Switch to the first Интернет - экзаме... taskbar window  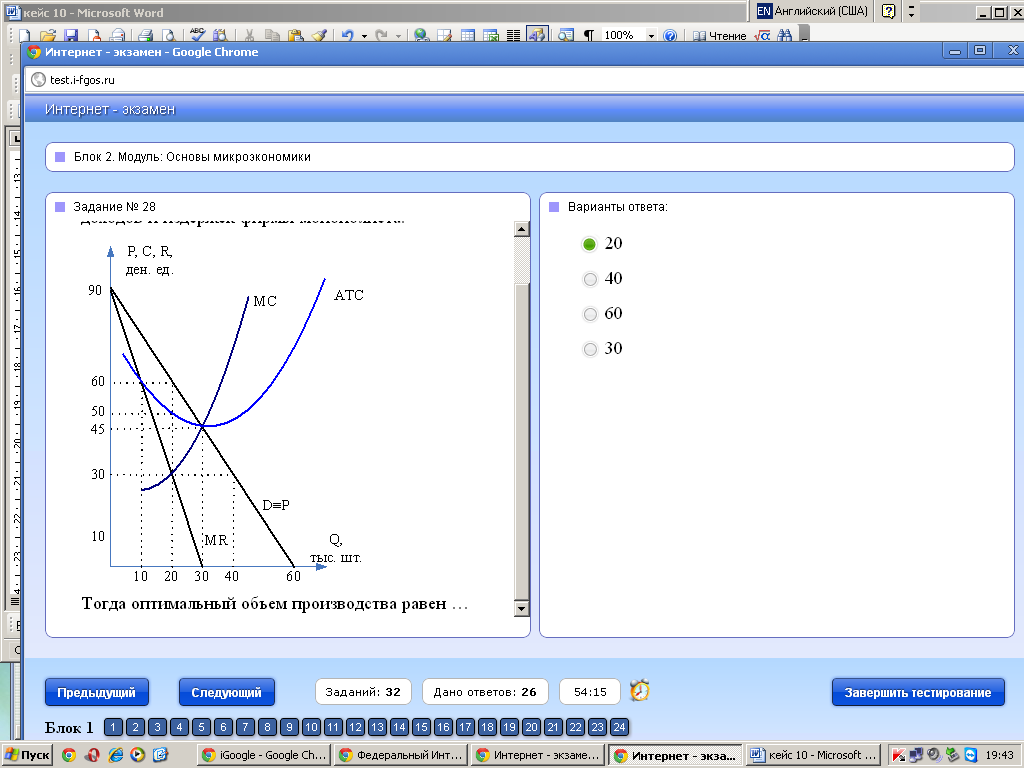pos(538,755)
